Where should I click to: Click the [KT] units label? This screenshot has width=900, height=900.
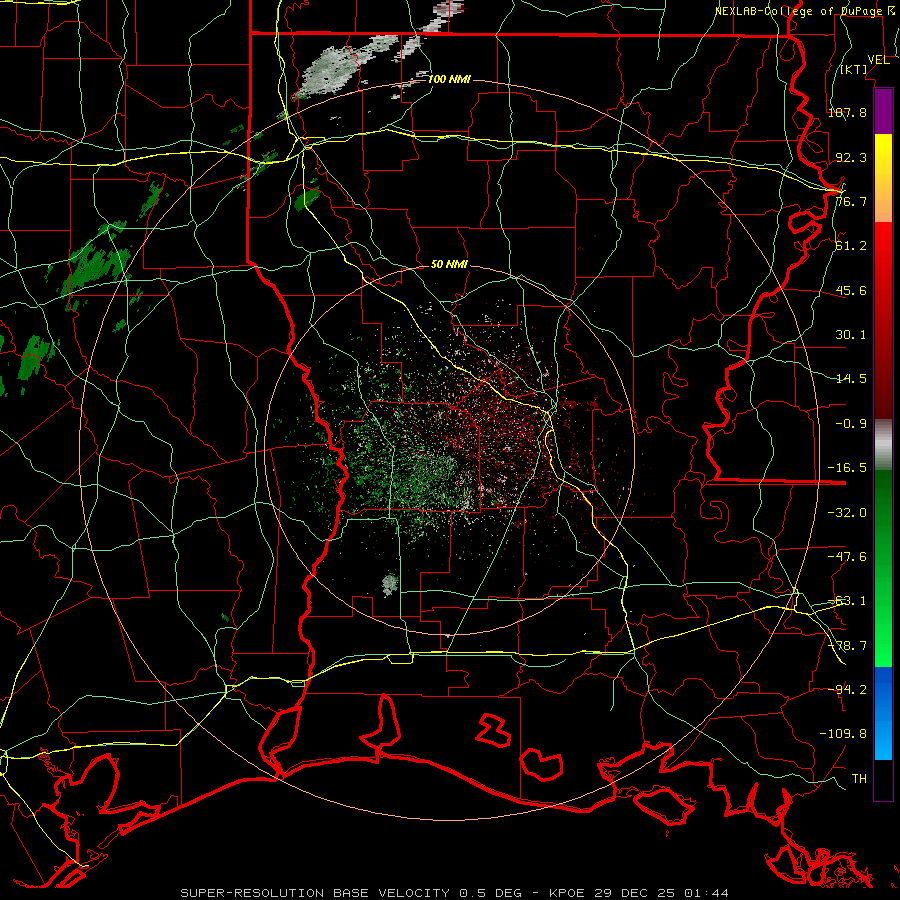pyautogui.click(x=854, y=69)
